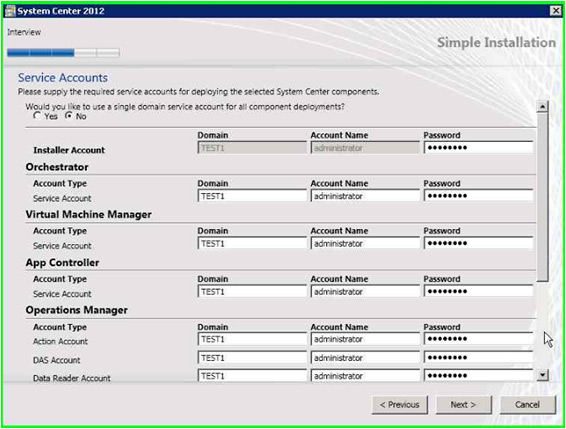Edit the Orchestrator domain field
The image size is (566, 429).
click(x=252, y=196)
